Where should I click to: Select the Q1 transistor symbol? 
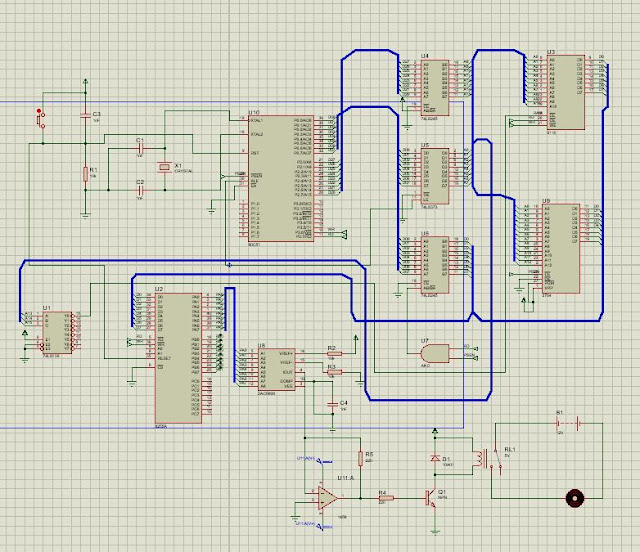point(431,498)
